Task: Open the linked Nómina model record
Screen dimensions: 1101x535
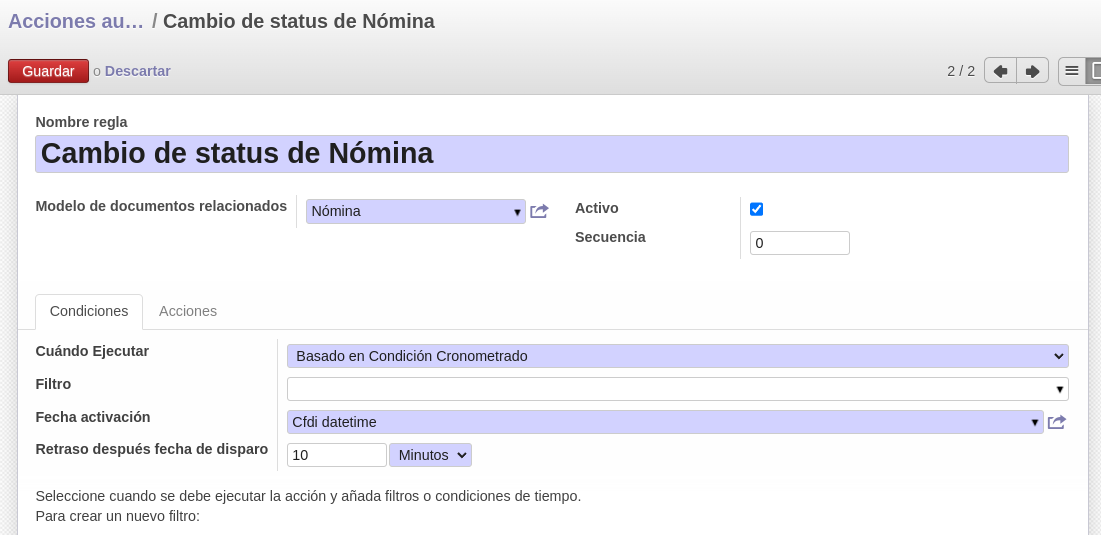Action: (539, 211)
